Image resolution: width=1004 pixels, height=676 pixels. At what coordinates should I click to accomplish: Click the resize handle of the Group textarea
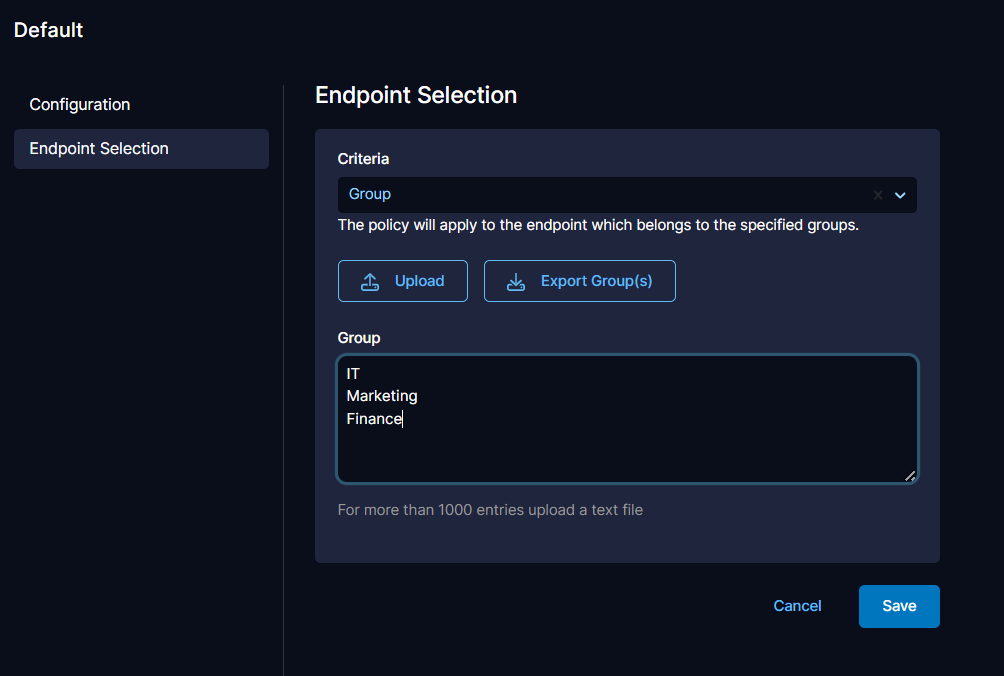(911, 476)
